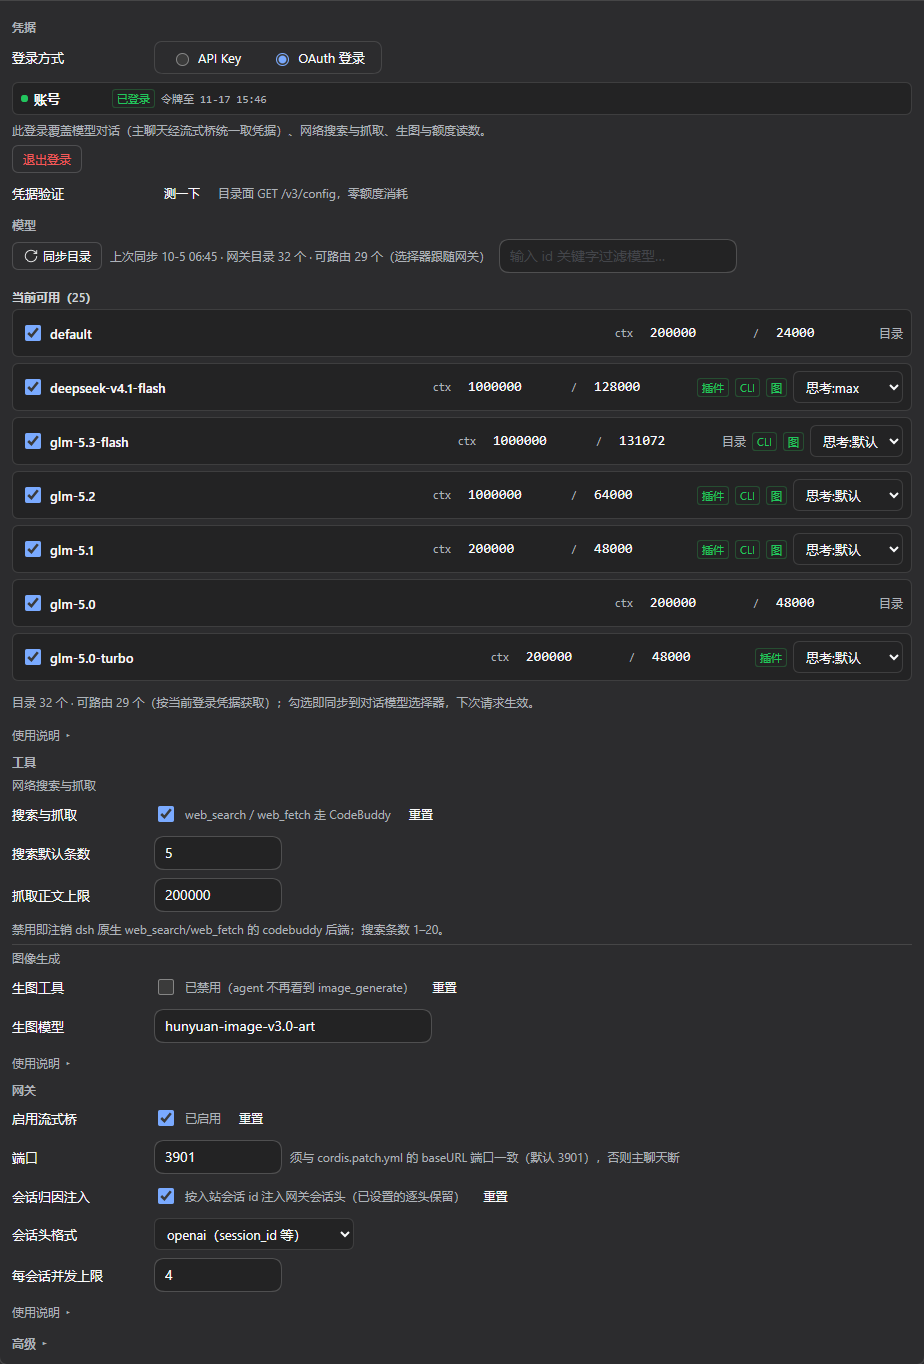The image size is (924, 1364).
Task: Click 重置 next to 会话归因注入
Action: [x=495, y=1197]
